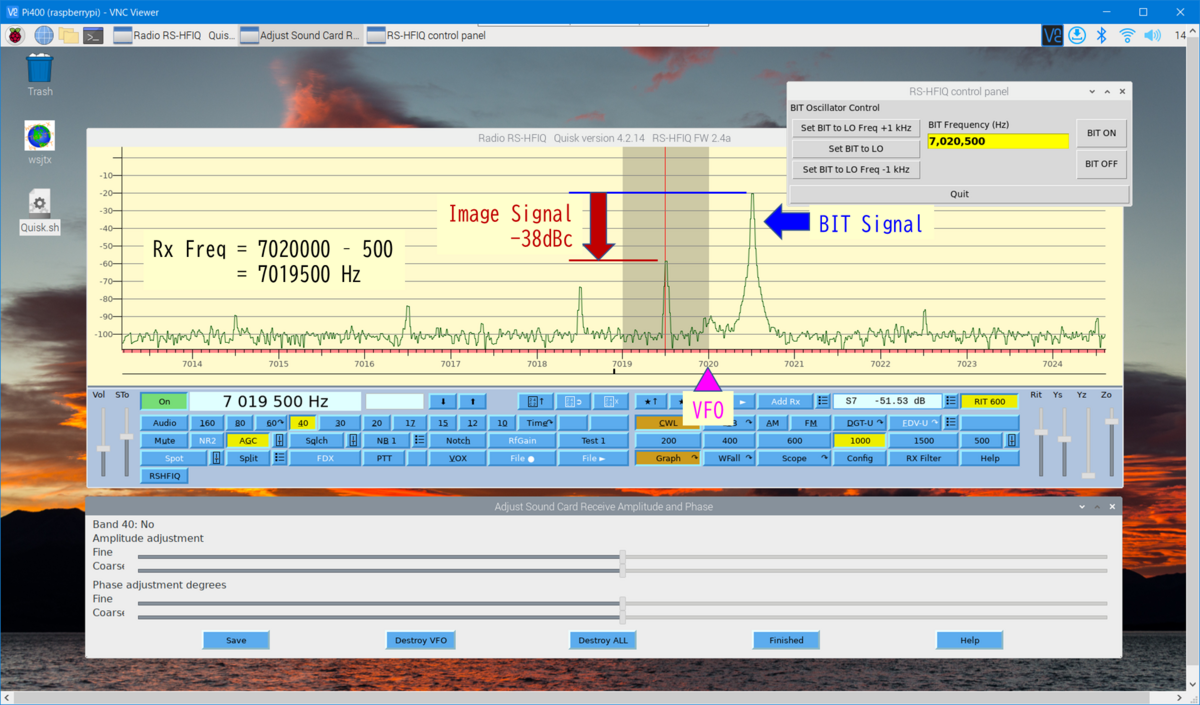
Task: Open the Sqlch level slider icon
Action: tap(353, 440)
